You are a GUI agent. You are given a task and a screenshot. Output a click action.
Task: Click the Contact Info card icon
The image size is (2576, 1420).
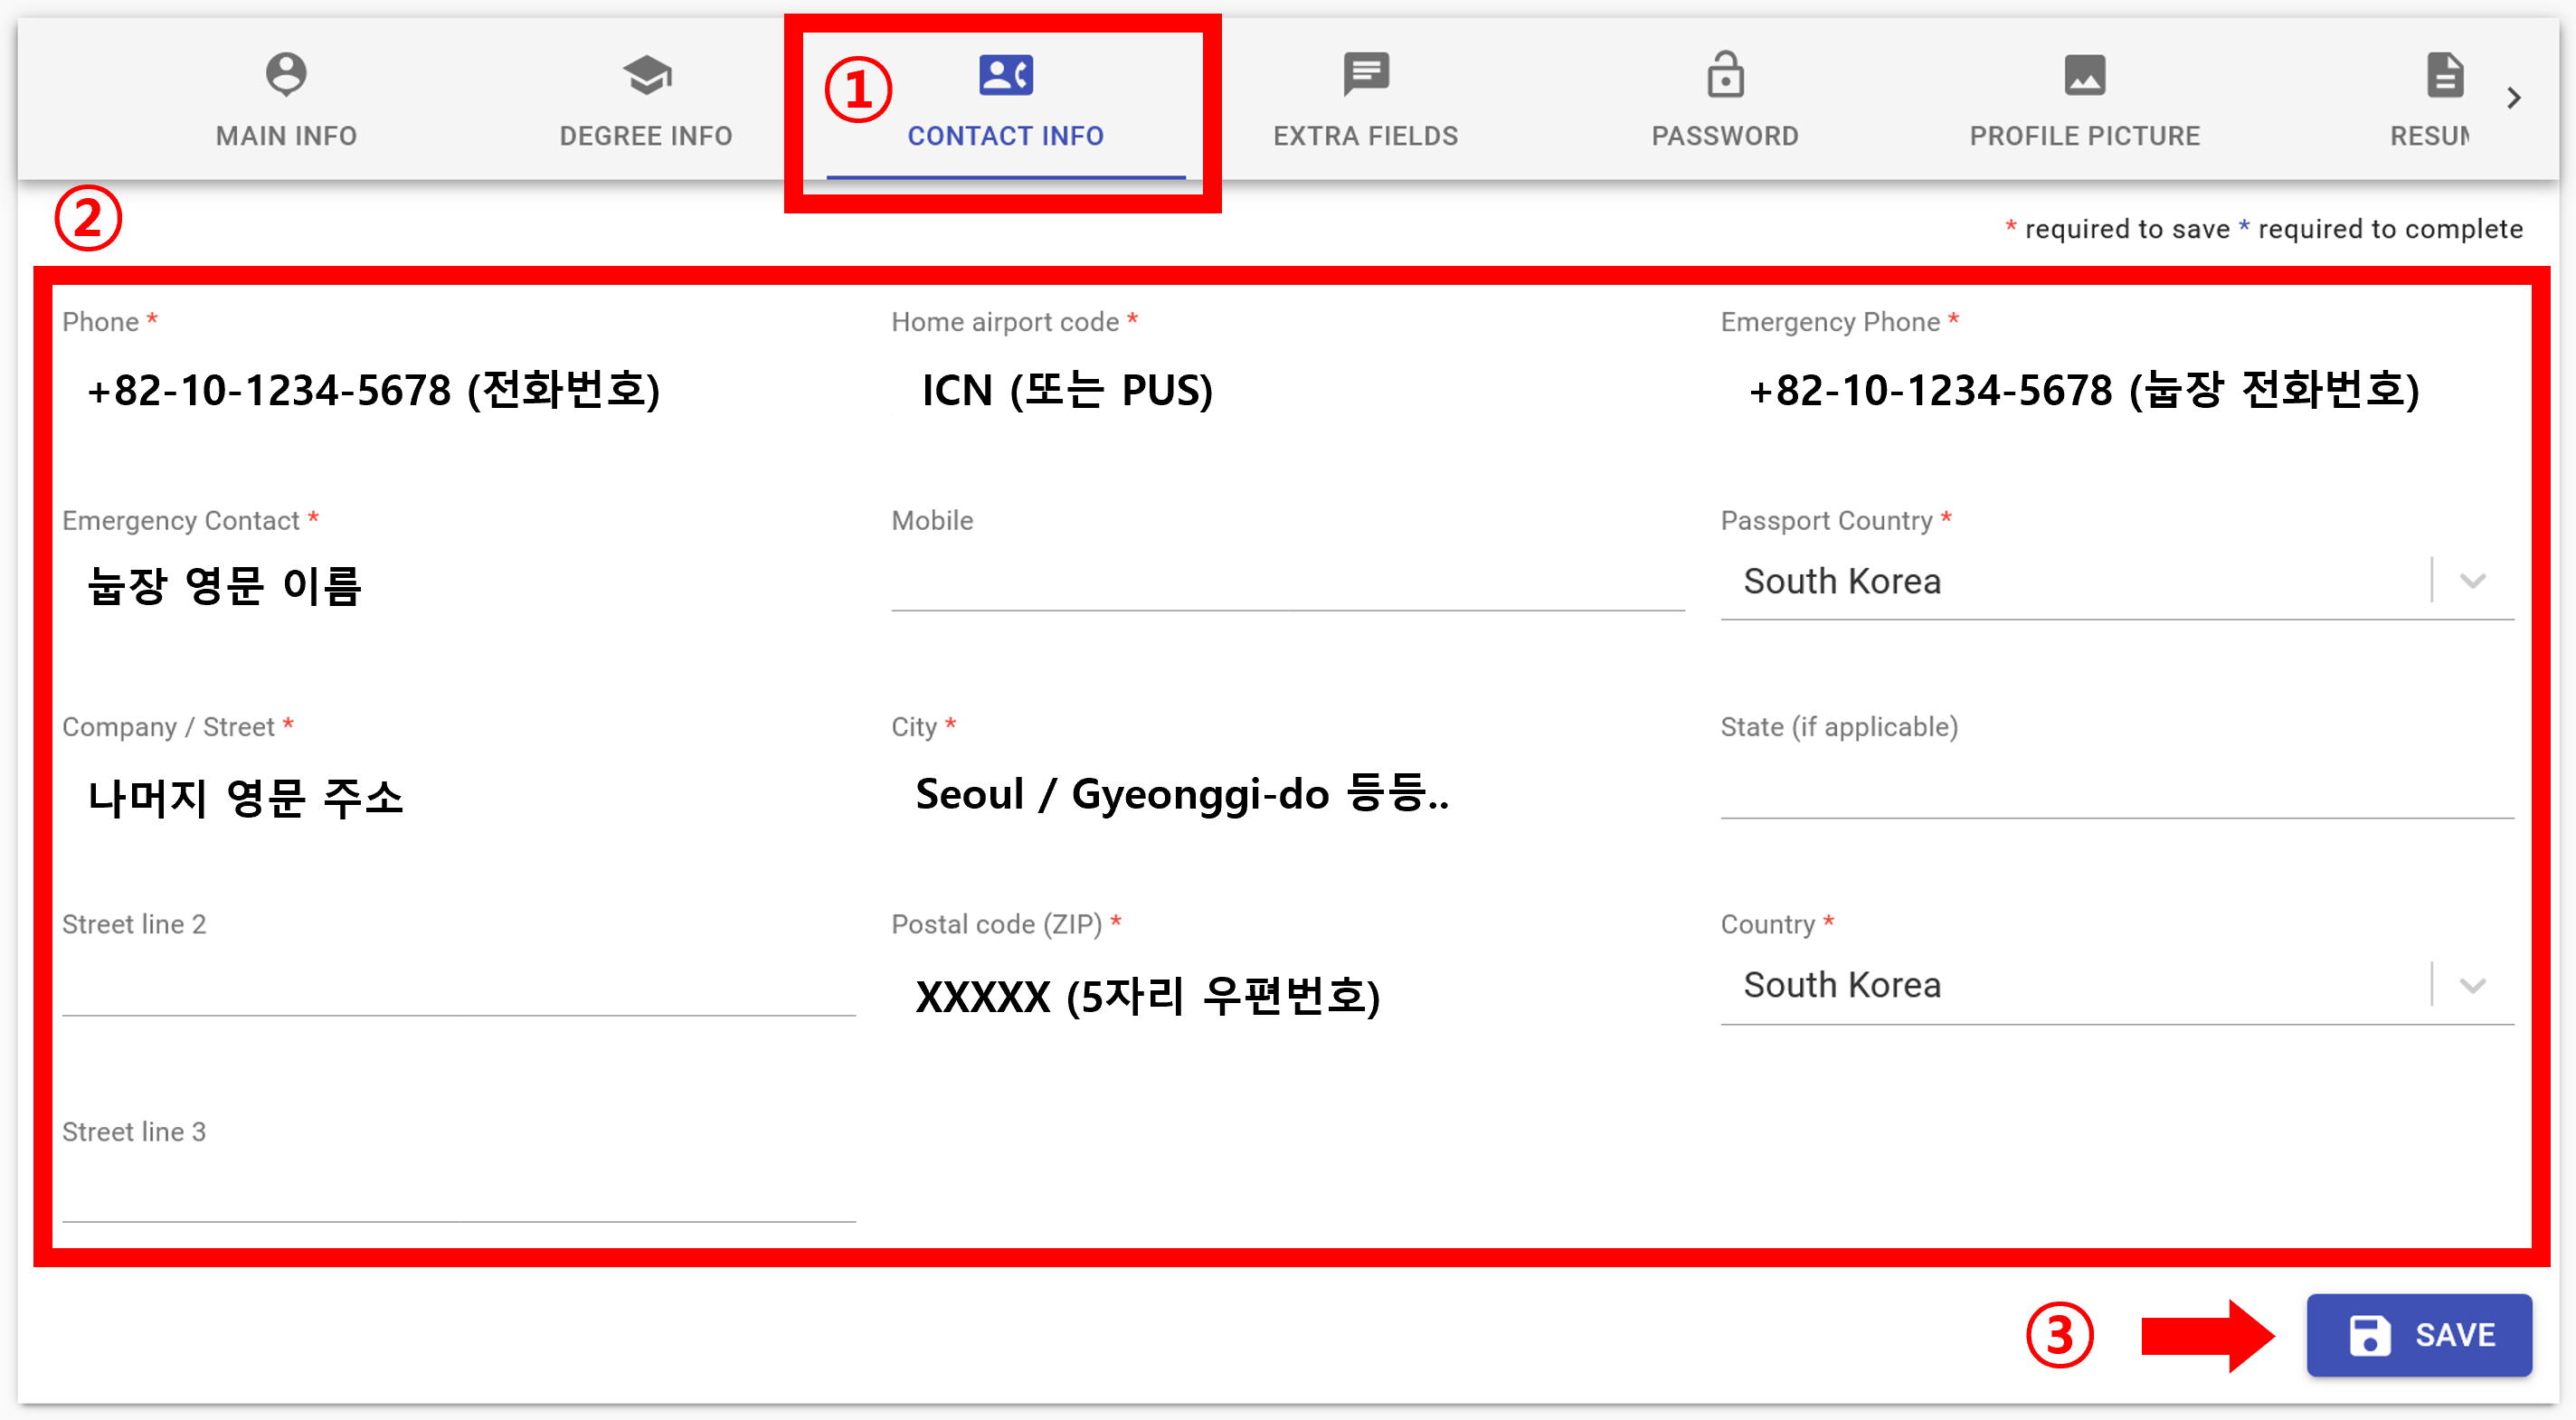click(1005, 74)
